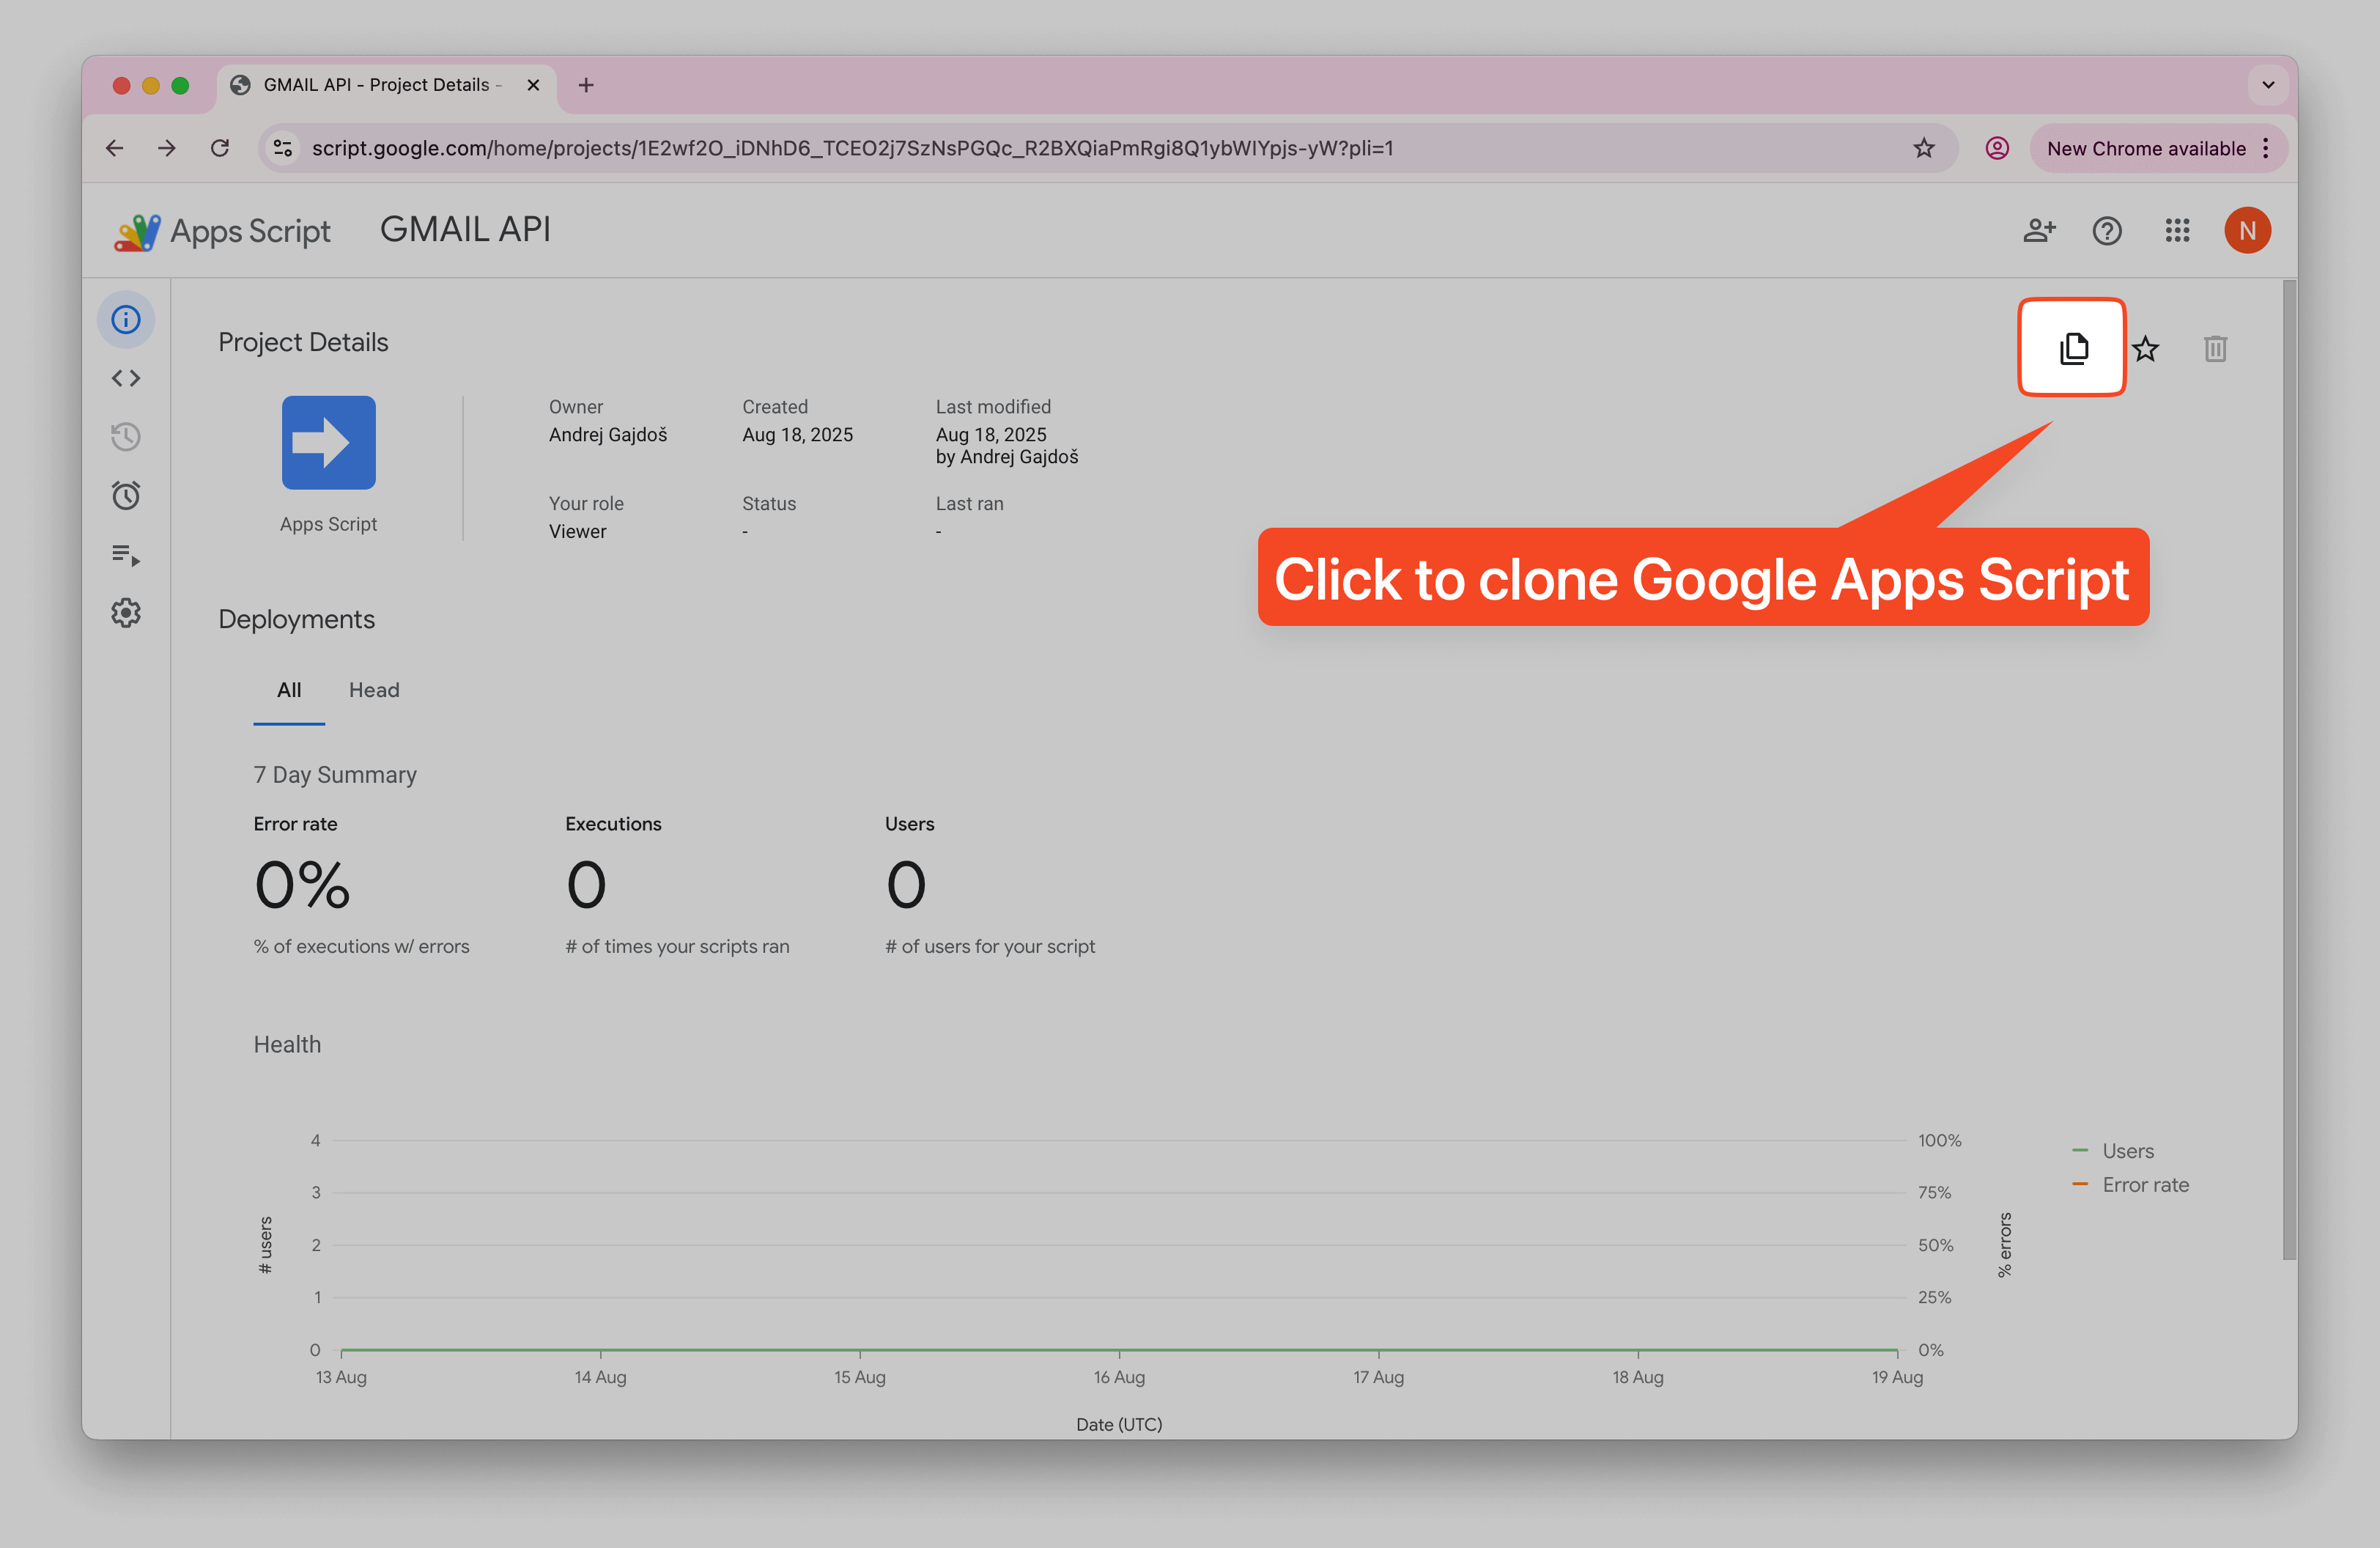
Task: Open the Editor code brackets icon
Action: point(126,378)
